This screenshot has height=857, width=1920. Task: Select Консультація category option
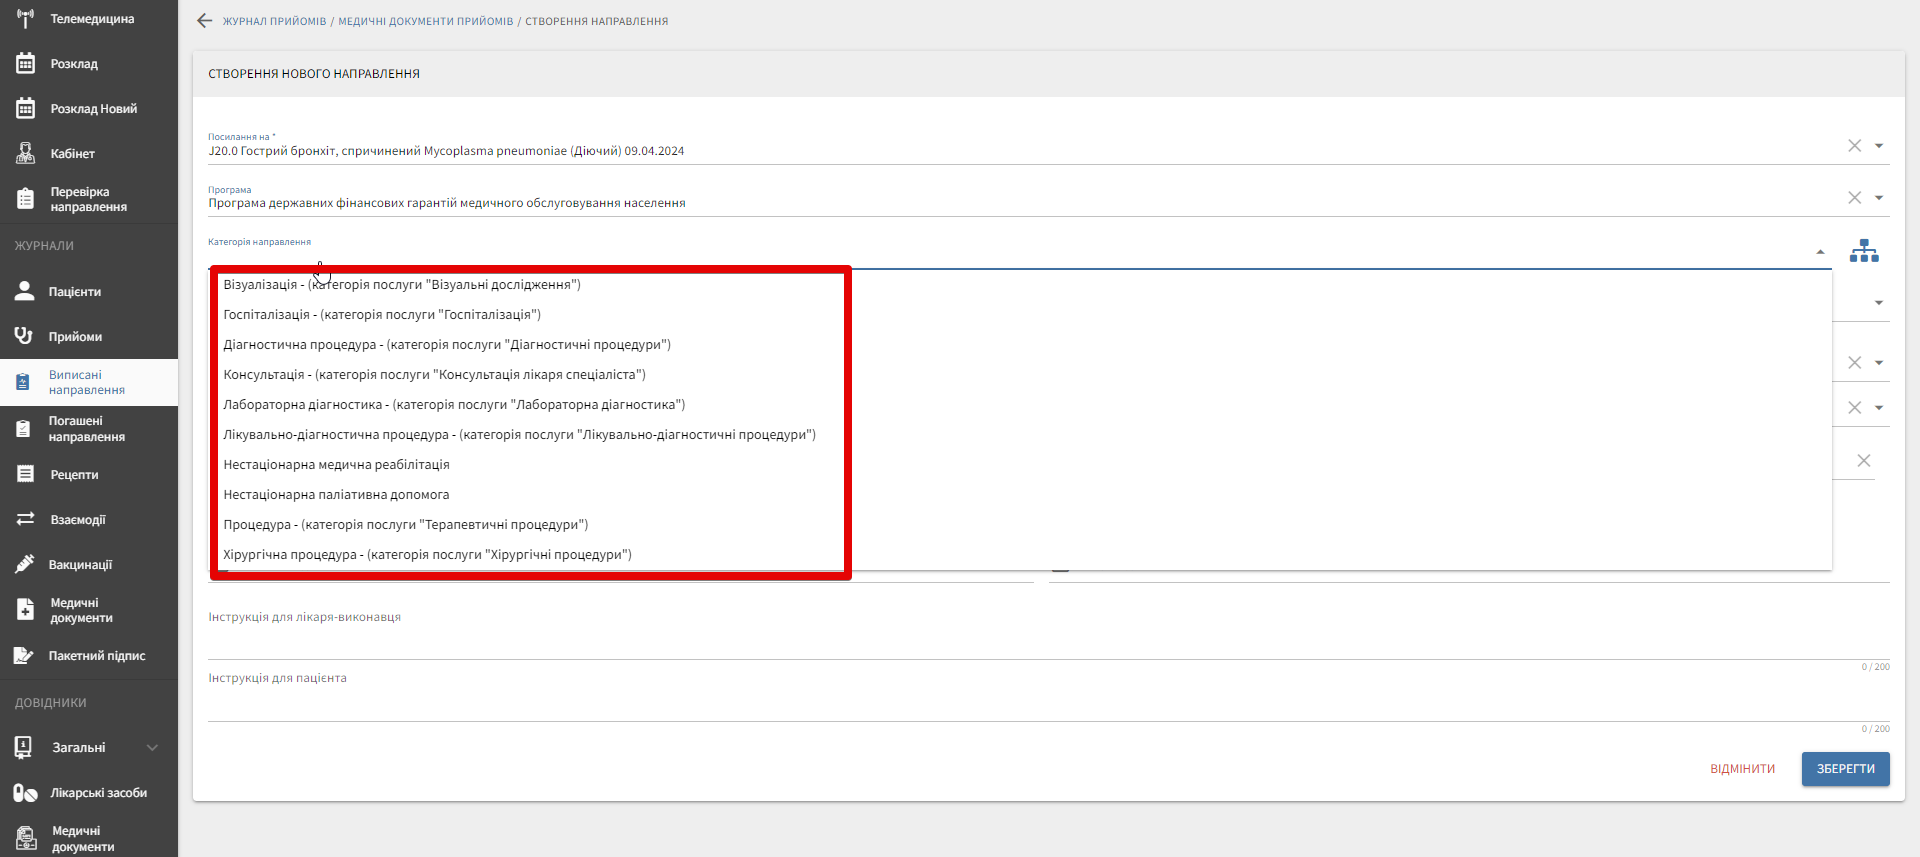tap(434, 375)
